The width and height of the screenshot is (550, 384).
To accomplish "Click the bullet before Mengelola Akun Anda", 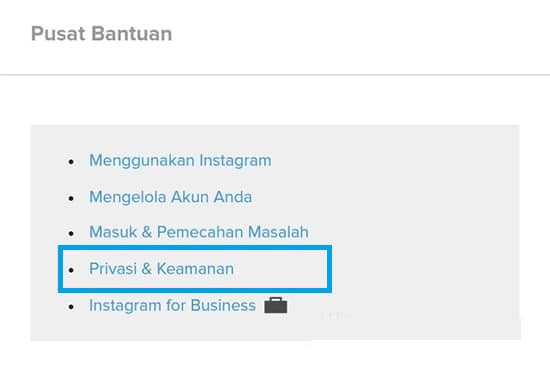I will [72, 198].
